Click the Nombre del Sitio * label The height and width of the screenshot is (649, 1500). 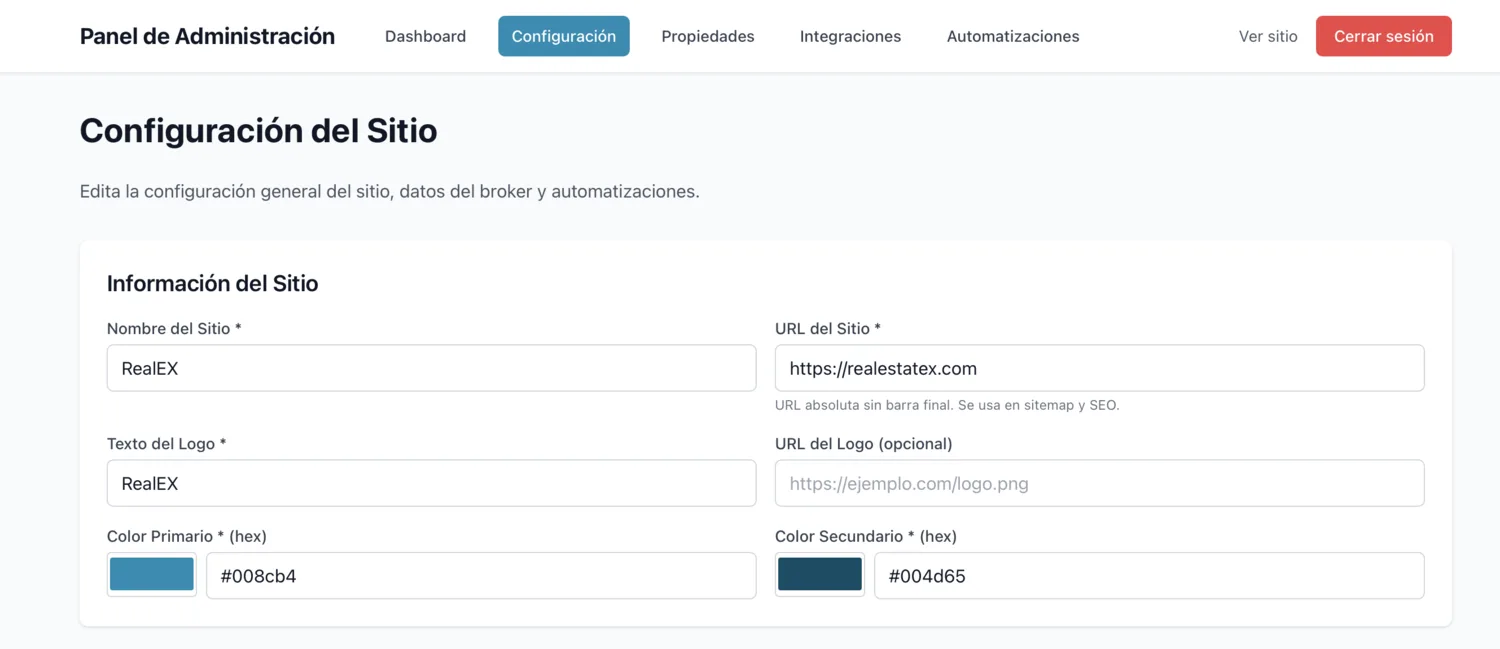tap(174, 328)
